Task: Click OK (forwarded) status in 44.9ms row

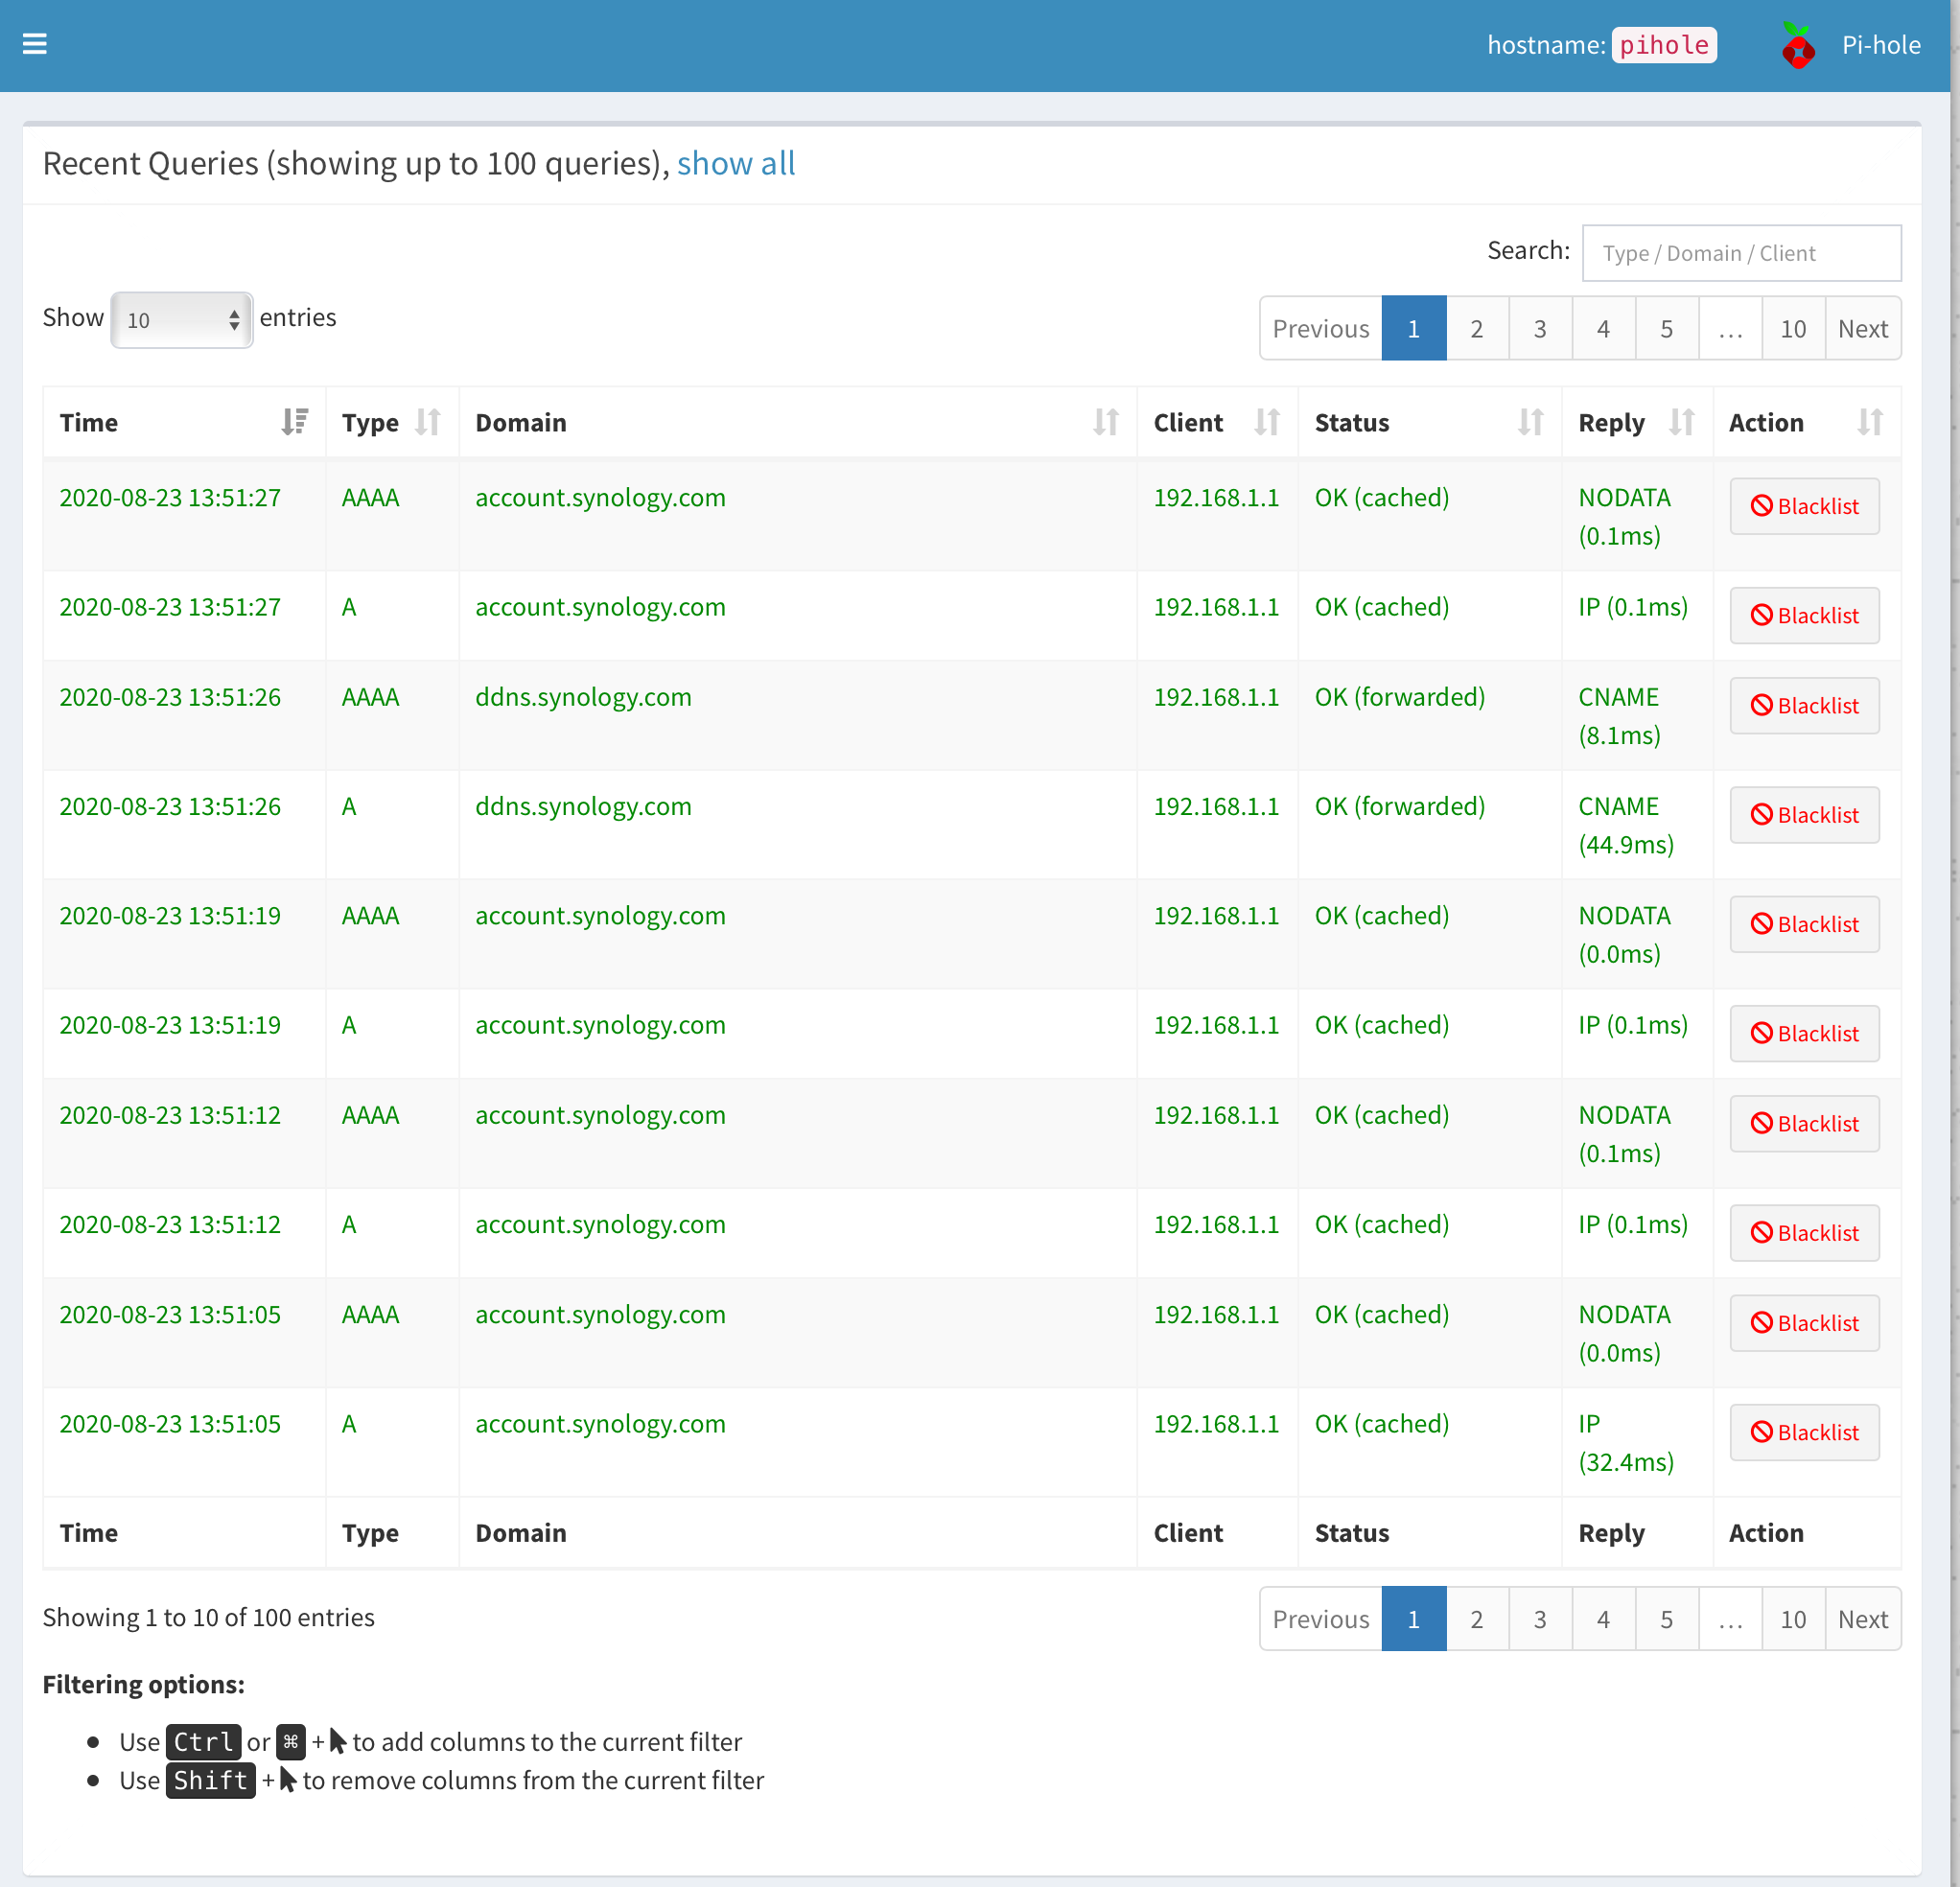Action: (1399, 806)
